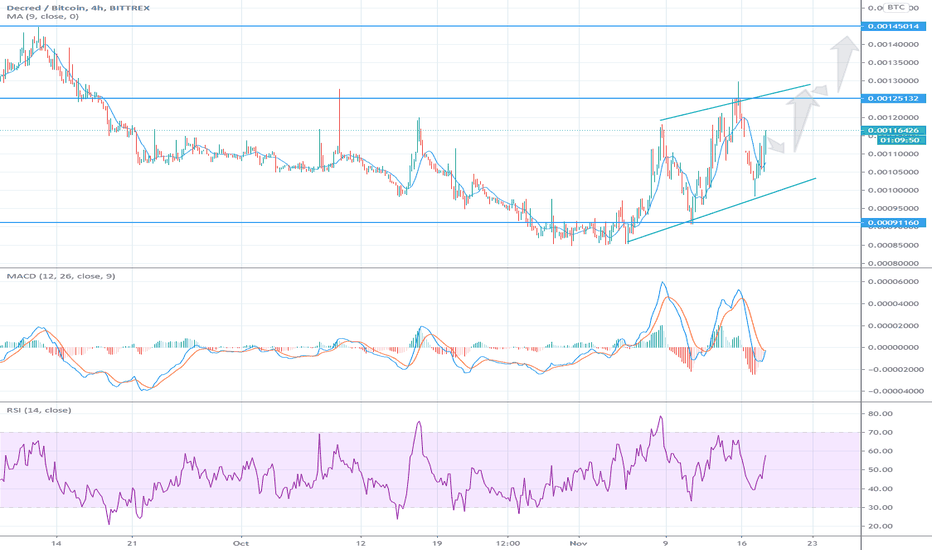The image size is (932, 550).
Task: Click the MACD axis value -0.00004000
Action: tap(895, 391)
